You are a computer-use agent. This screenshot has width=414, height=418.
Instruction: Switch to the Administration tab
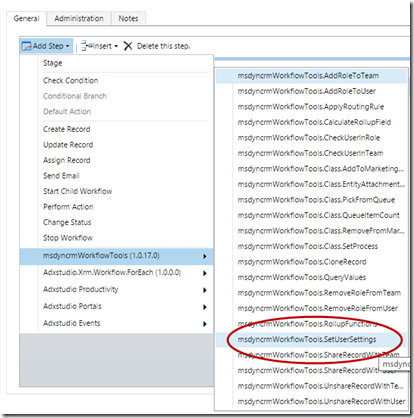pyautogui.click(x=79, y=19)
